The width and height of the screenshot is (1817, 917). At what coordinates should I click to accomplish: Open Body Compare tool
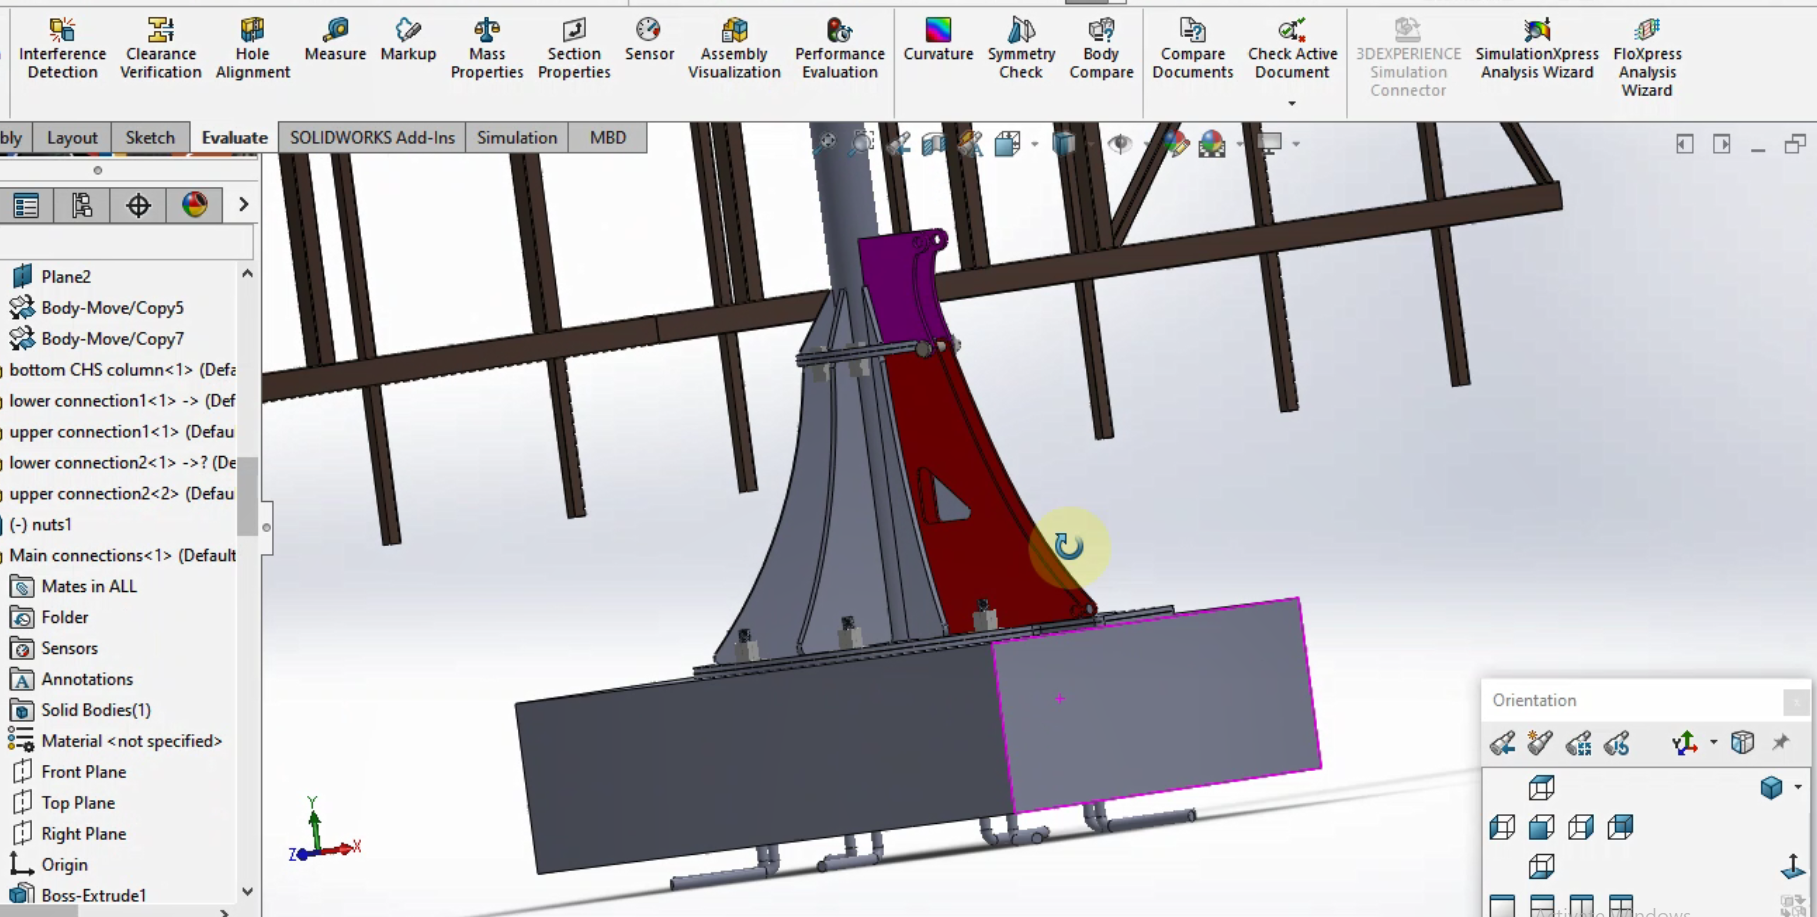tap(1101, 48)
